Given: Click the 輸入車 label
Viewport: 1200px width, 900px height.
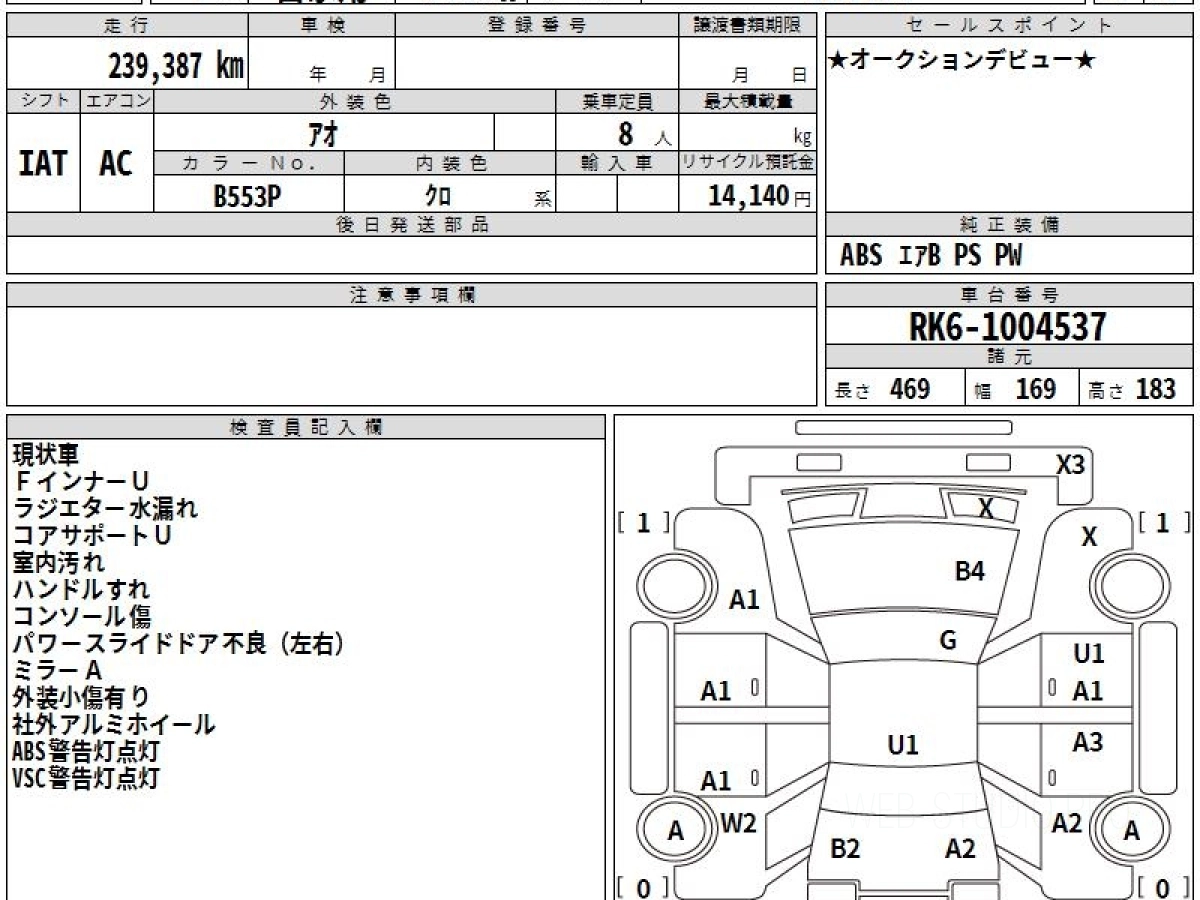Looking at the screenshot, I should point(617,163).
